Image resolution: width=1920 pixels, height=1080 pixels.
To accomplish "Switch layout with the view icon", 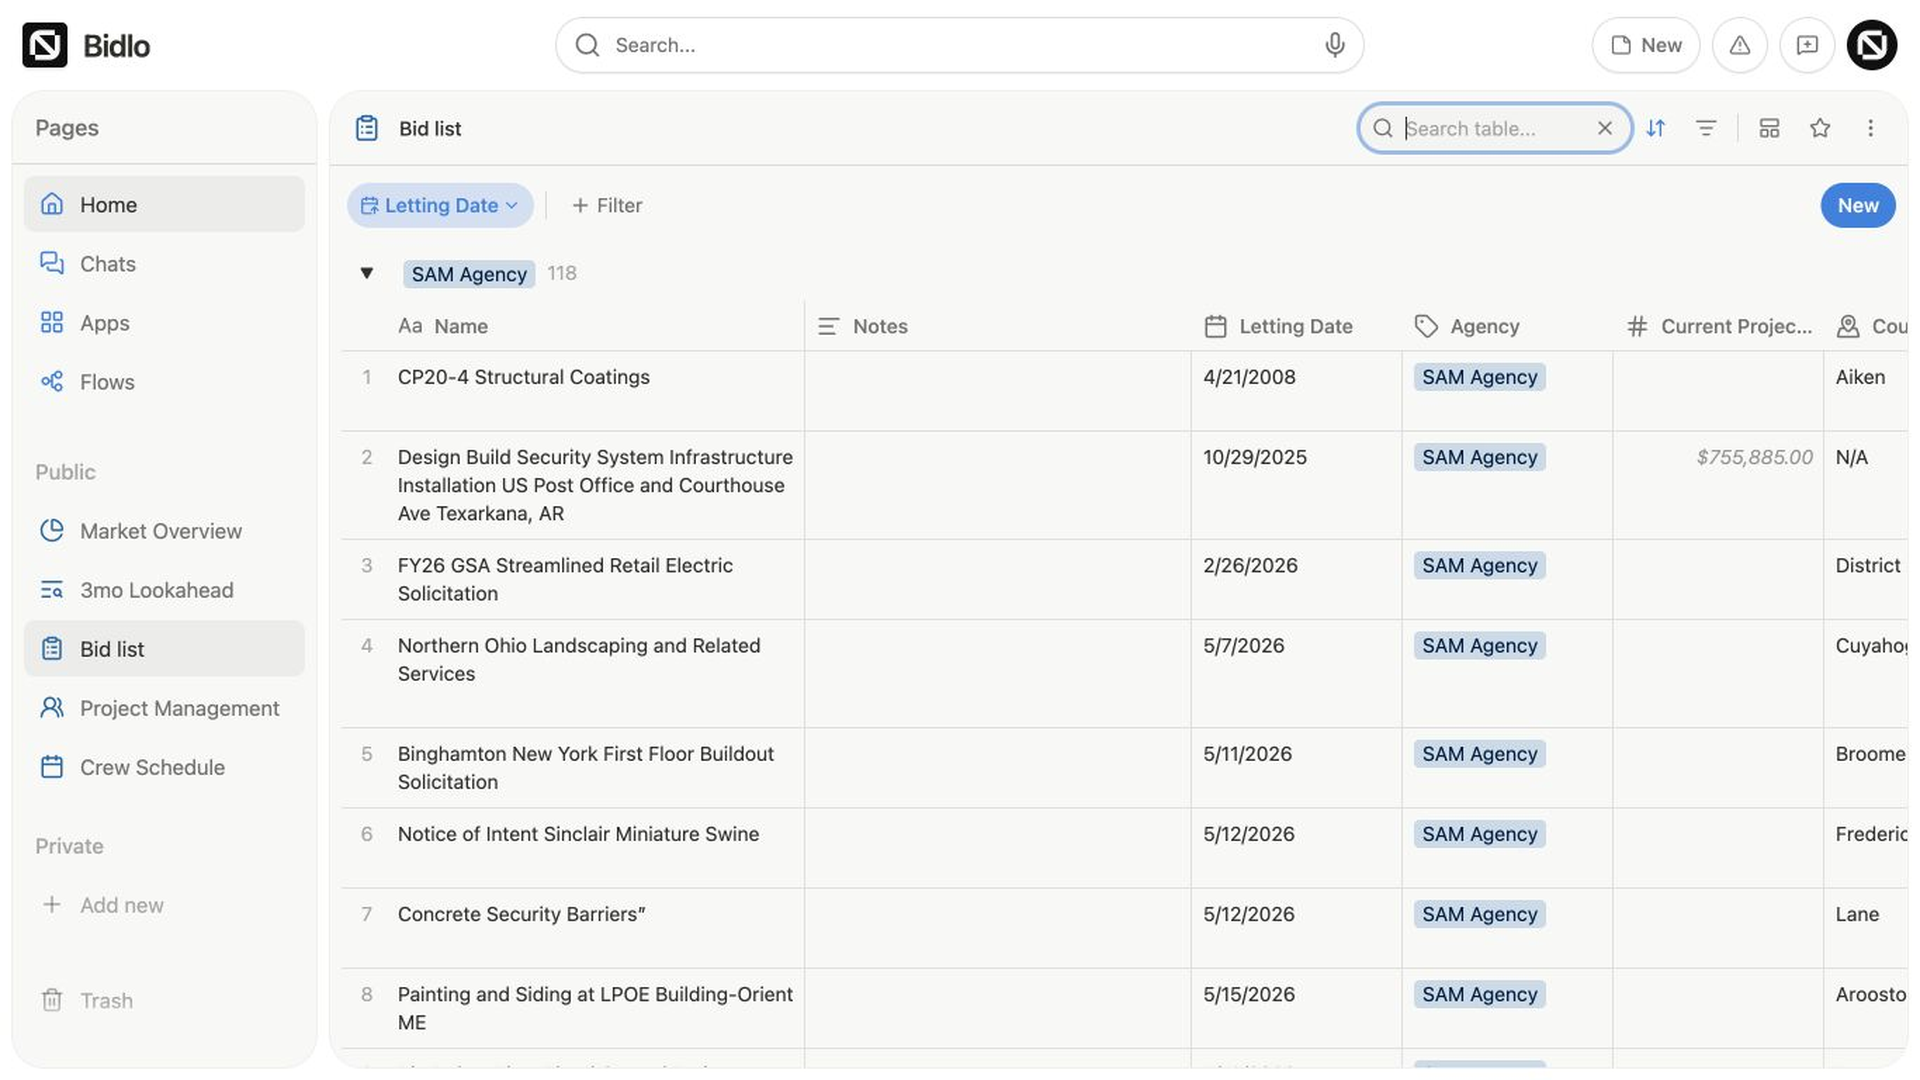I will 1769,128.
